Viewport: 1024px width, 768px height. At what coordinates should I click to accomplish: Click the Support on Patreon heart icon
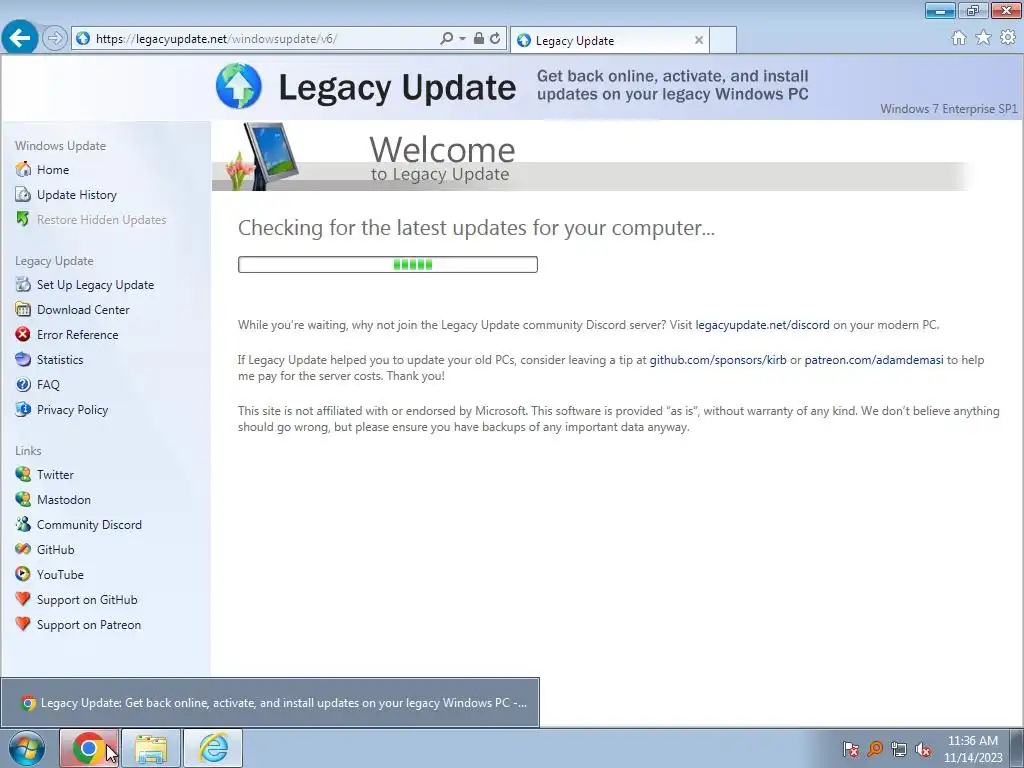(23, 624)
